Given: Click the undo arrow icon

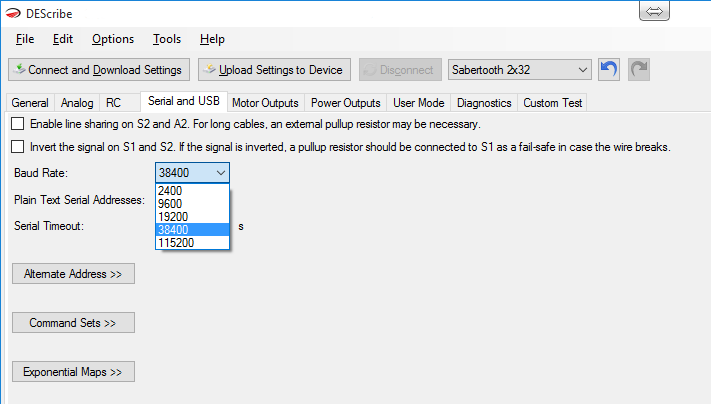Looking at the screenshot, I should [609, 69].
